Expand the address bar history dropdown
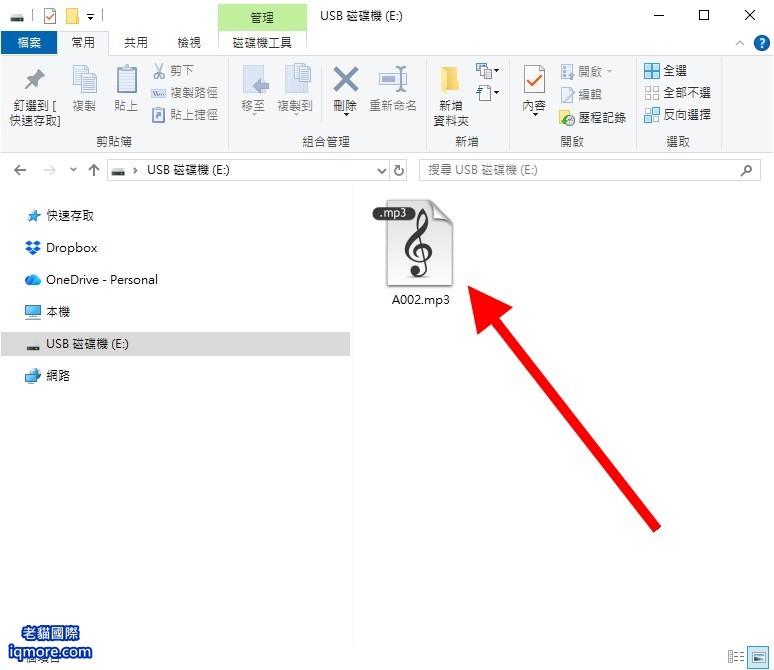This screenshot has width=774, height=670. pyautogui.click(x=382, y=171)
